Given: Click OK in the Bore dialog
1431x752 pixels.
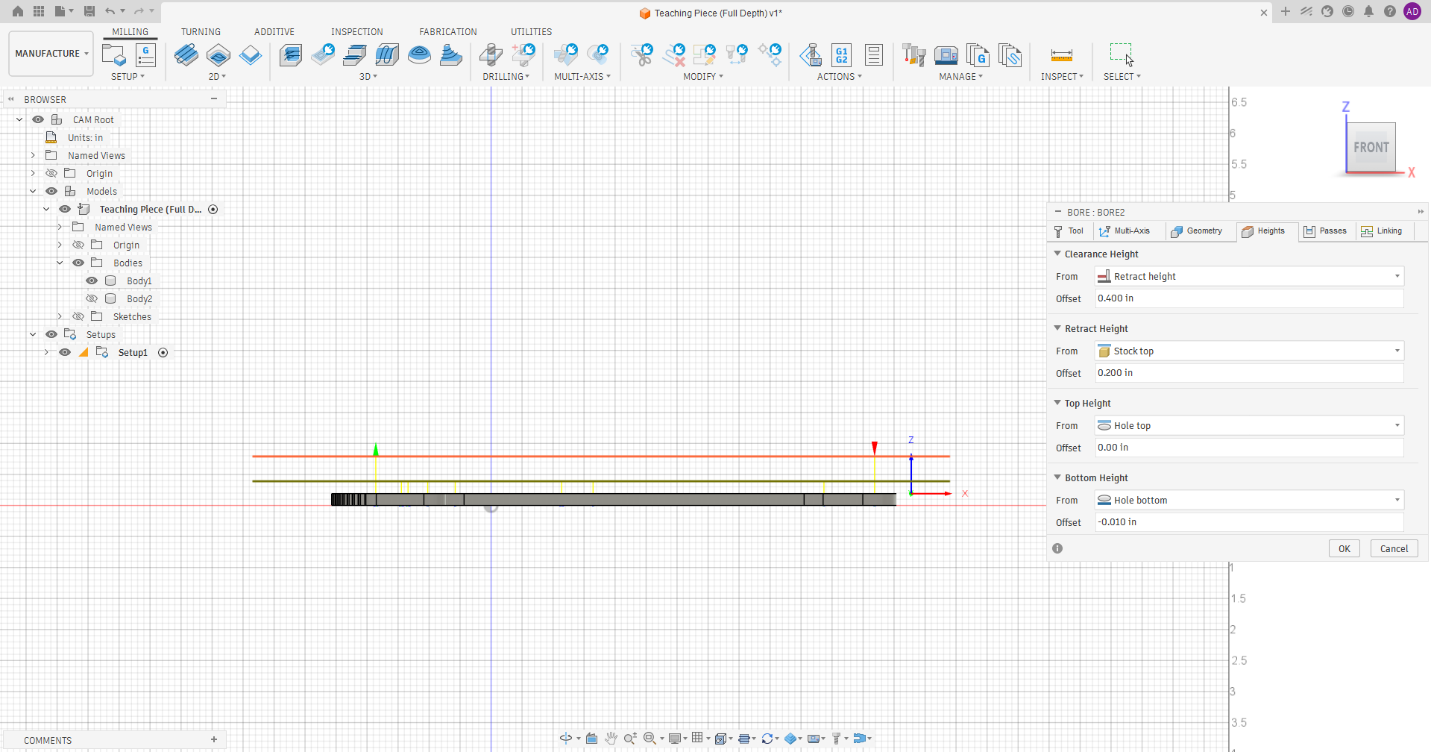Looking at the screenshot, I should pos(1344,548).
